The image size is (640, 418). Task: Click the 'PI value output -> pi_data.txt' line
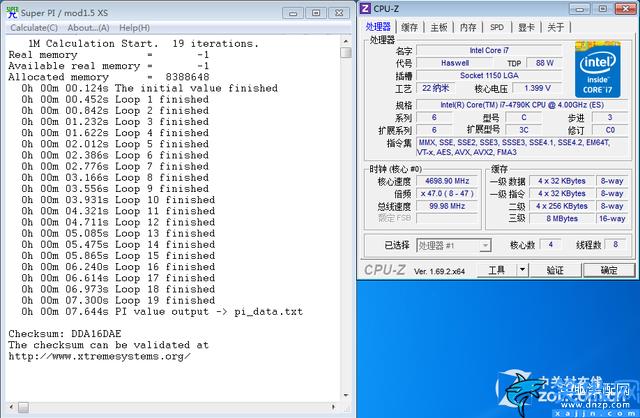[x=162, y=312]
